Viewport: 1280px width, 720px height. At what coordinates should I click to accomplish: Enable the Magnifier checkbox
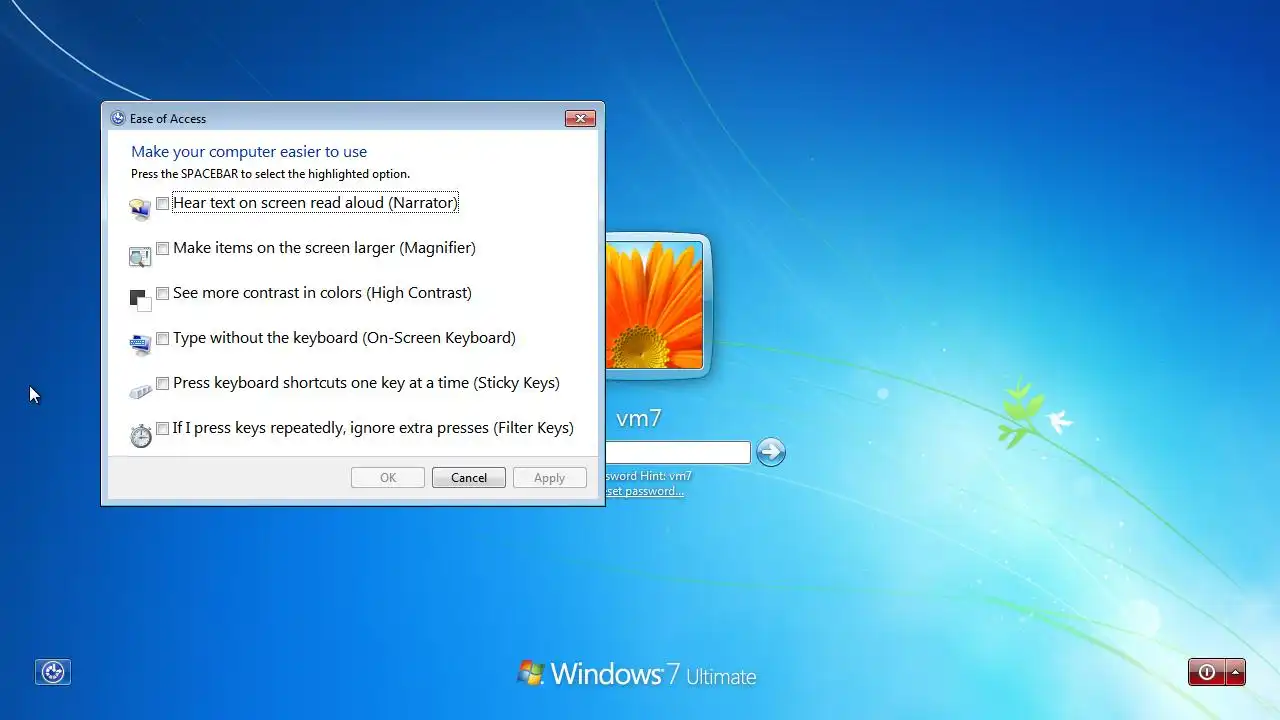pos(162,248)
